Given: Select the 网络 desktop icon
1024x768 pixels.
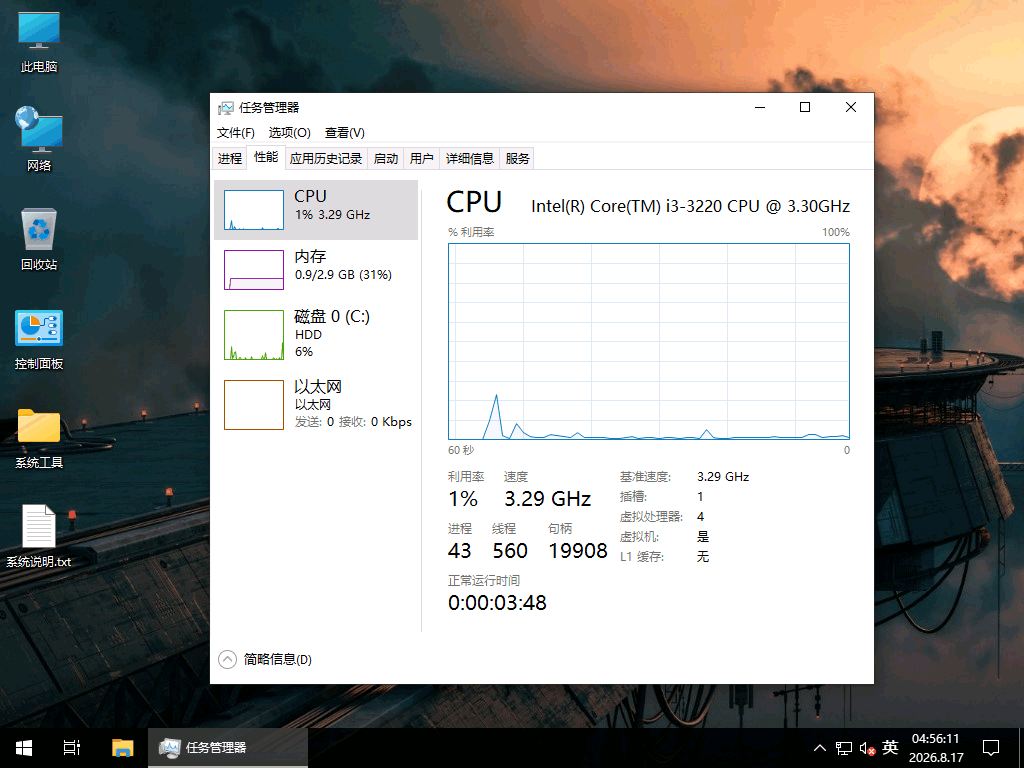Looking at the screenshot, I should pyautogui.click(x=39, y=138).
